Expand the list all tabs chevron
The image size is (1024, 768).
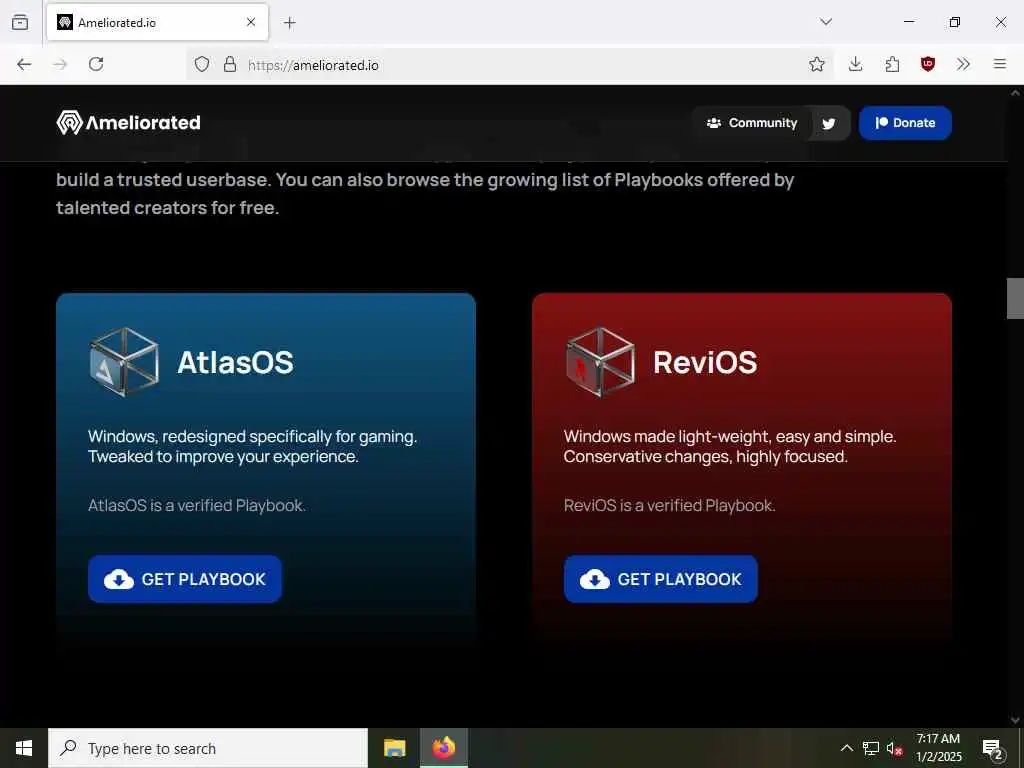[x=826, y=22]
